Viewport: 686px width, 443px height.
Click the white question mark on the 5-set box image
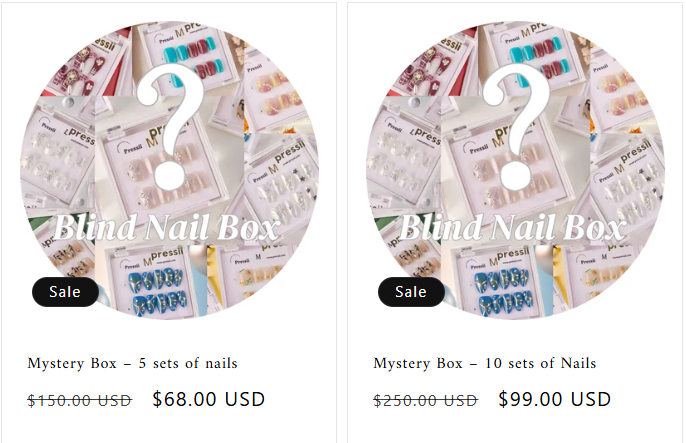click(x=172, y=127)
